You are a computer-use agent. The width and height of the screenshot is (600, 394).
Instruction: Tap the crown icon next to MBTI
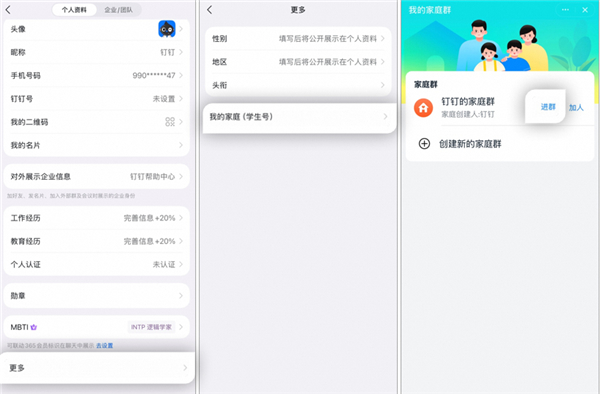tap(34, 327)
